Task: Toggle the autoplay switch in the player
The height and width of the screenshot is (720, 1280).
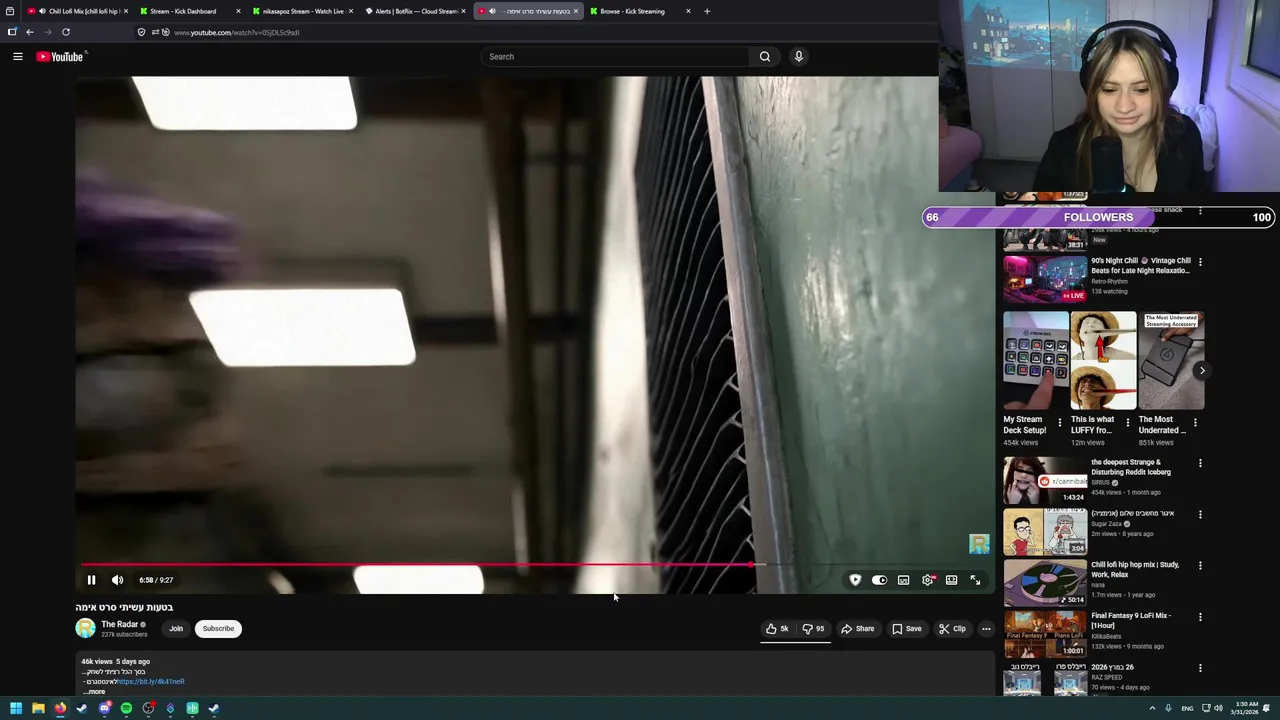Action: pyautogui.click(x=879, y=580)
